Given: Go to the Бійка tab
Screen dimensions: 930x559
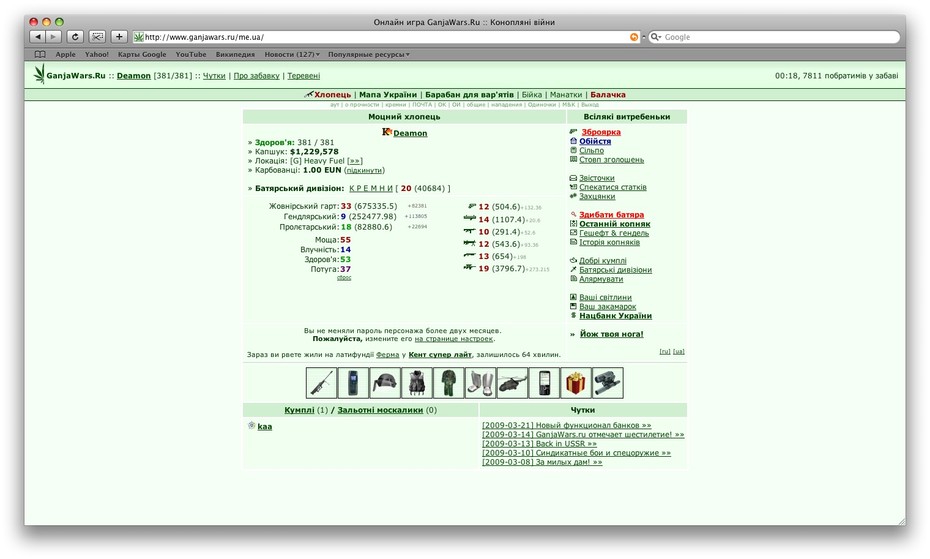Looking at the screenshot, I should point(531,94).
